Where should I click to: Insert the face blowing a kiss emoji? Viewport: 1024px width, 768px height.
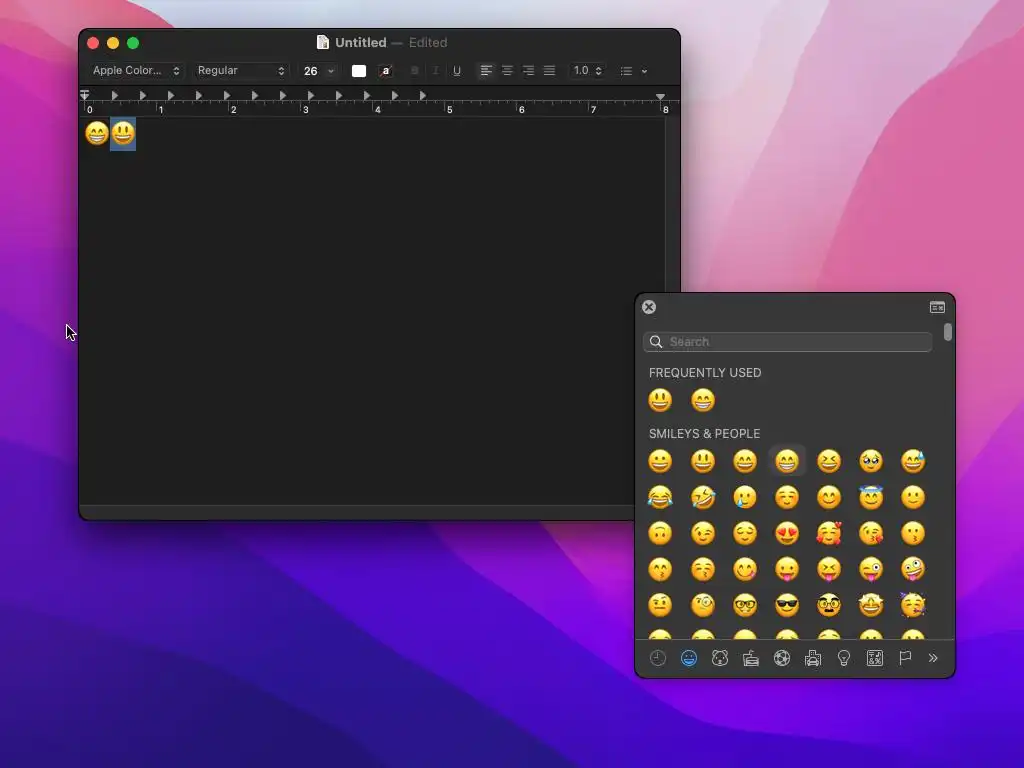pyautogui.click(x=871, y=533)
